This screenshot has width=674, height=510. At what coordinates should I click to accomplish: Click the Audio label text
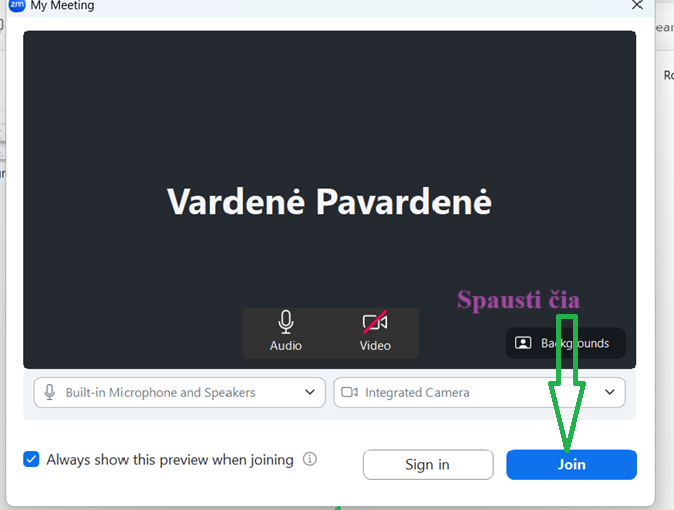[286, 346]
